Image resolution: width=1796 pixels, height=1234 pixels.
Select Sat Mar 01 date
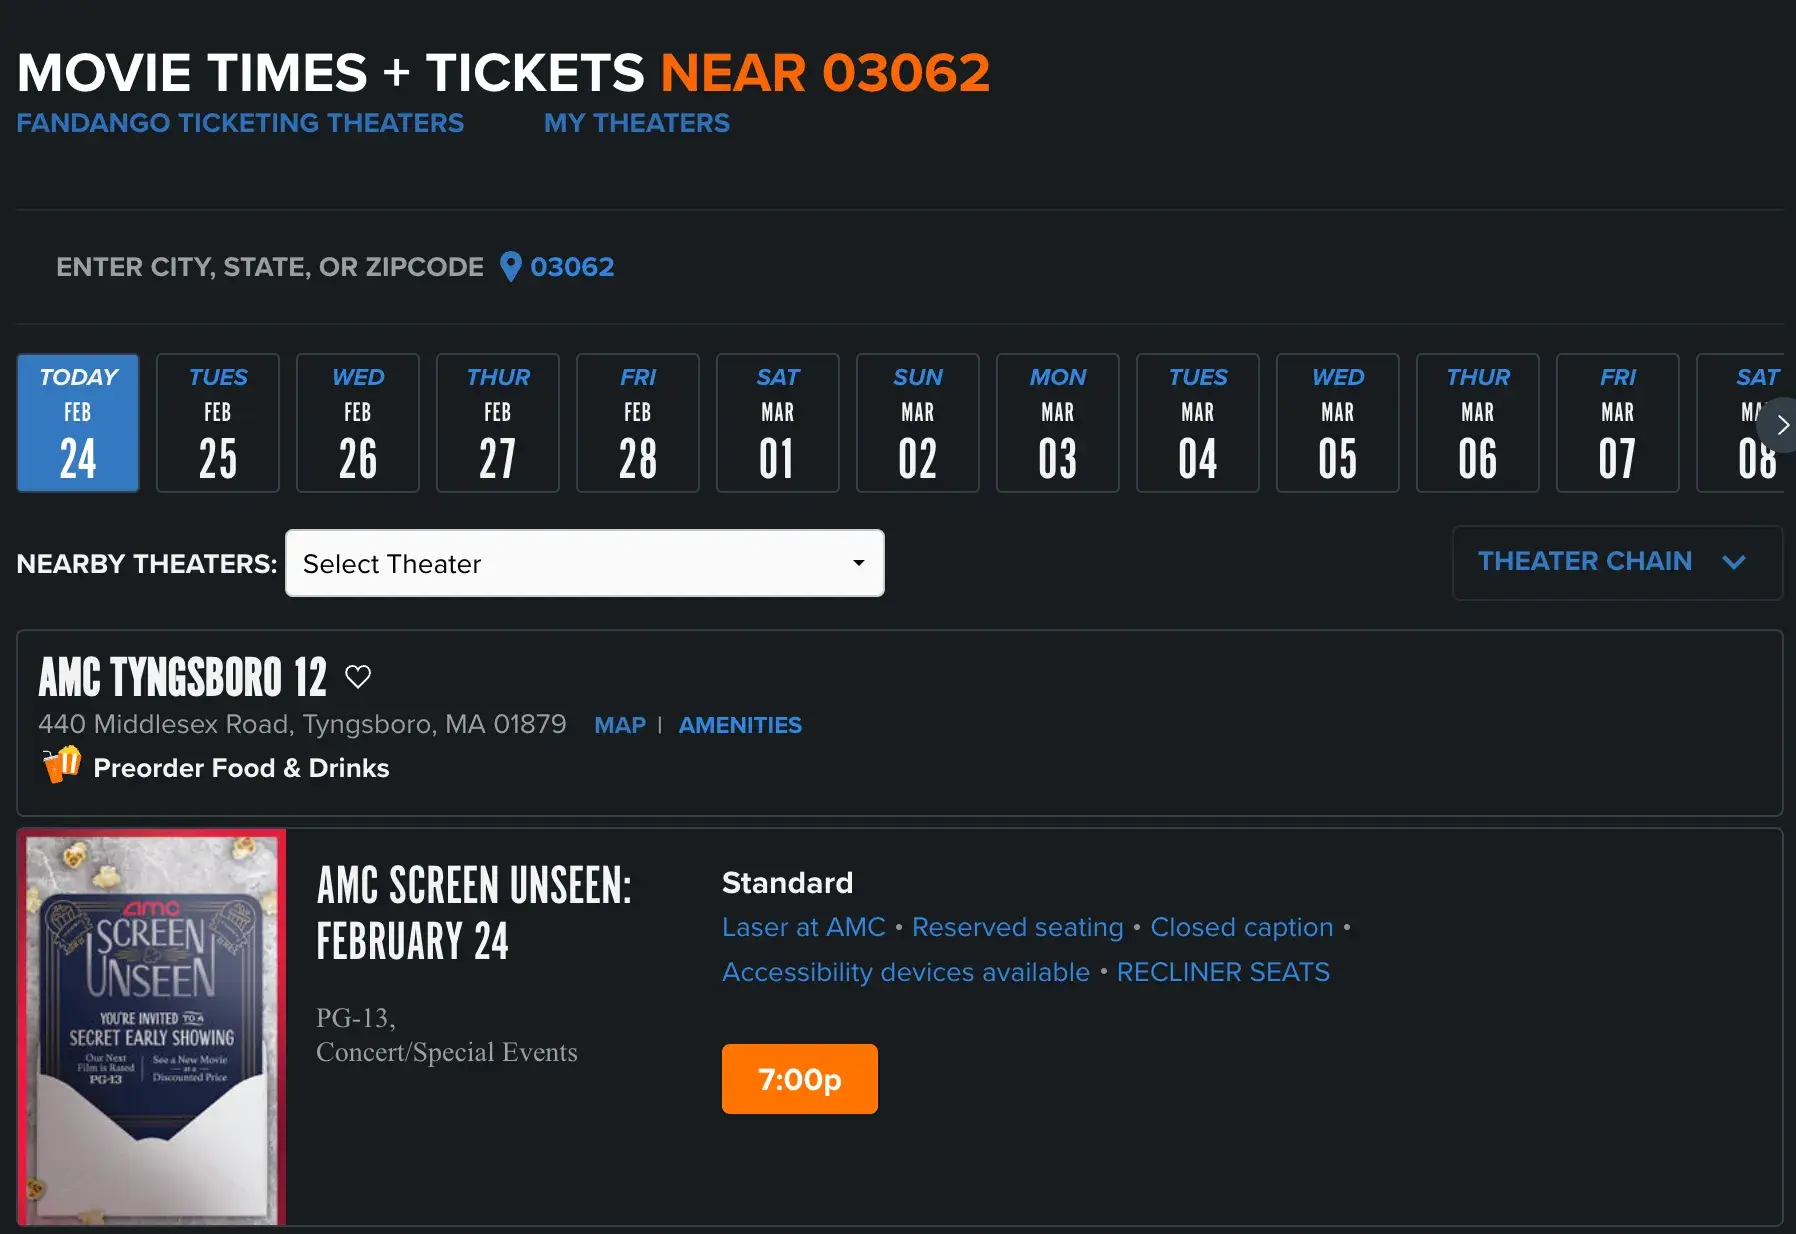tap(778, 423)
